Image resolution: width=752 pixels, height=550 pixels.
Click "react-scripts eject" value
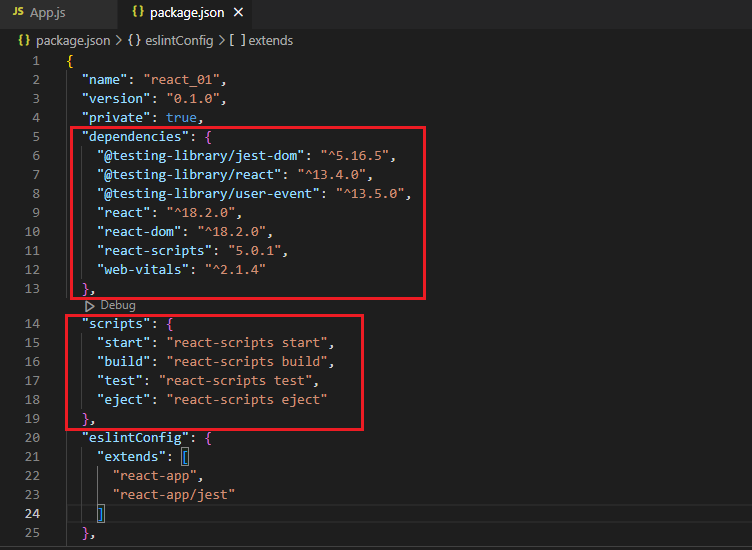tap(247, 400)
